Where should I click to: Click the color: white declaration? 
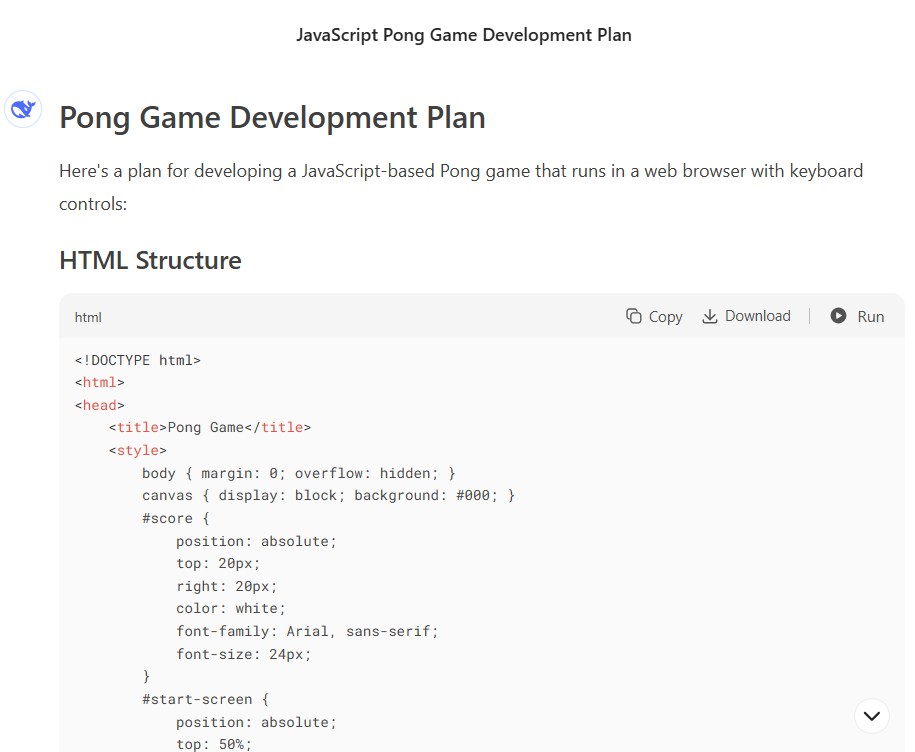point(231,608)
